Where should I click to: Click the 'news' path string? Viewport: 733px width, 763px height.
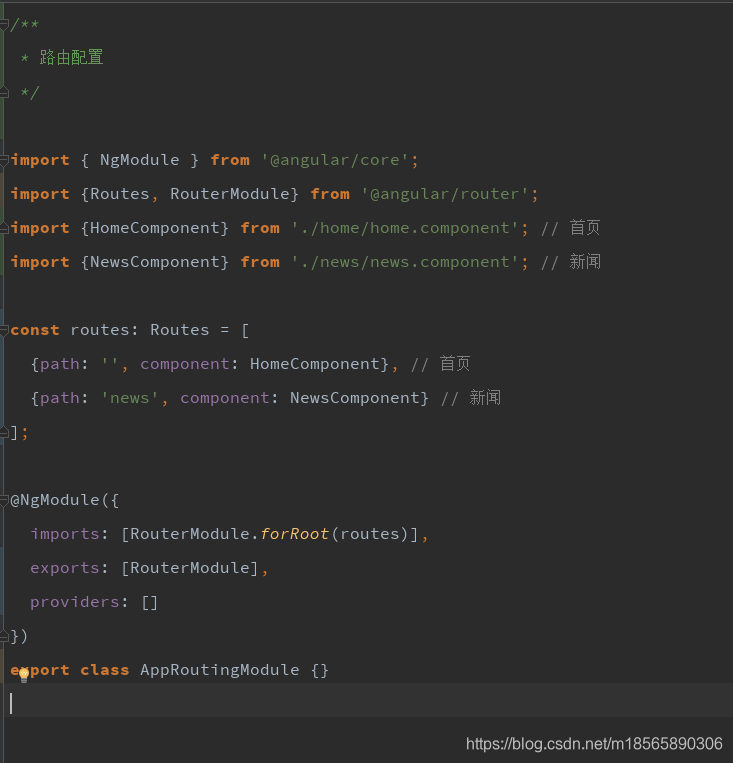coord(129,398)
